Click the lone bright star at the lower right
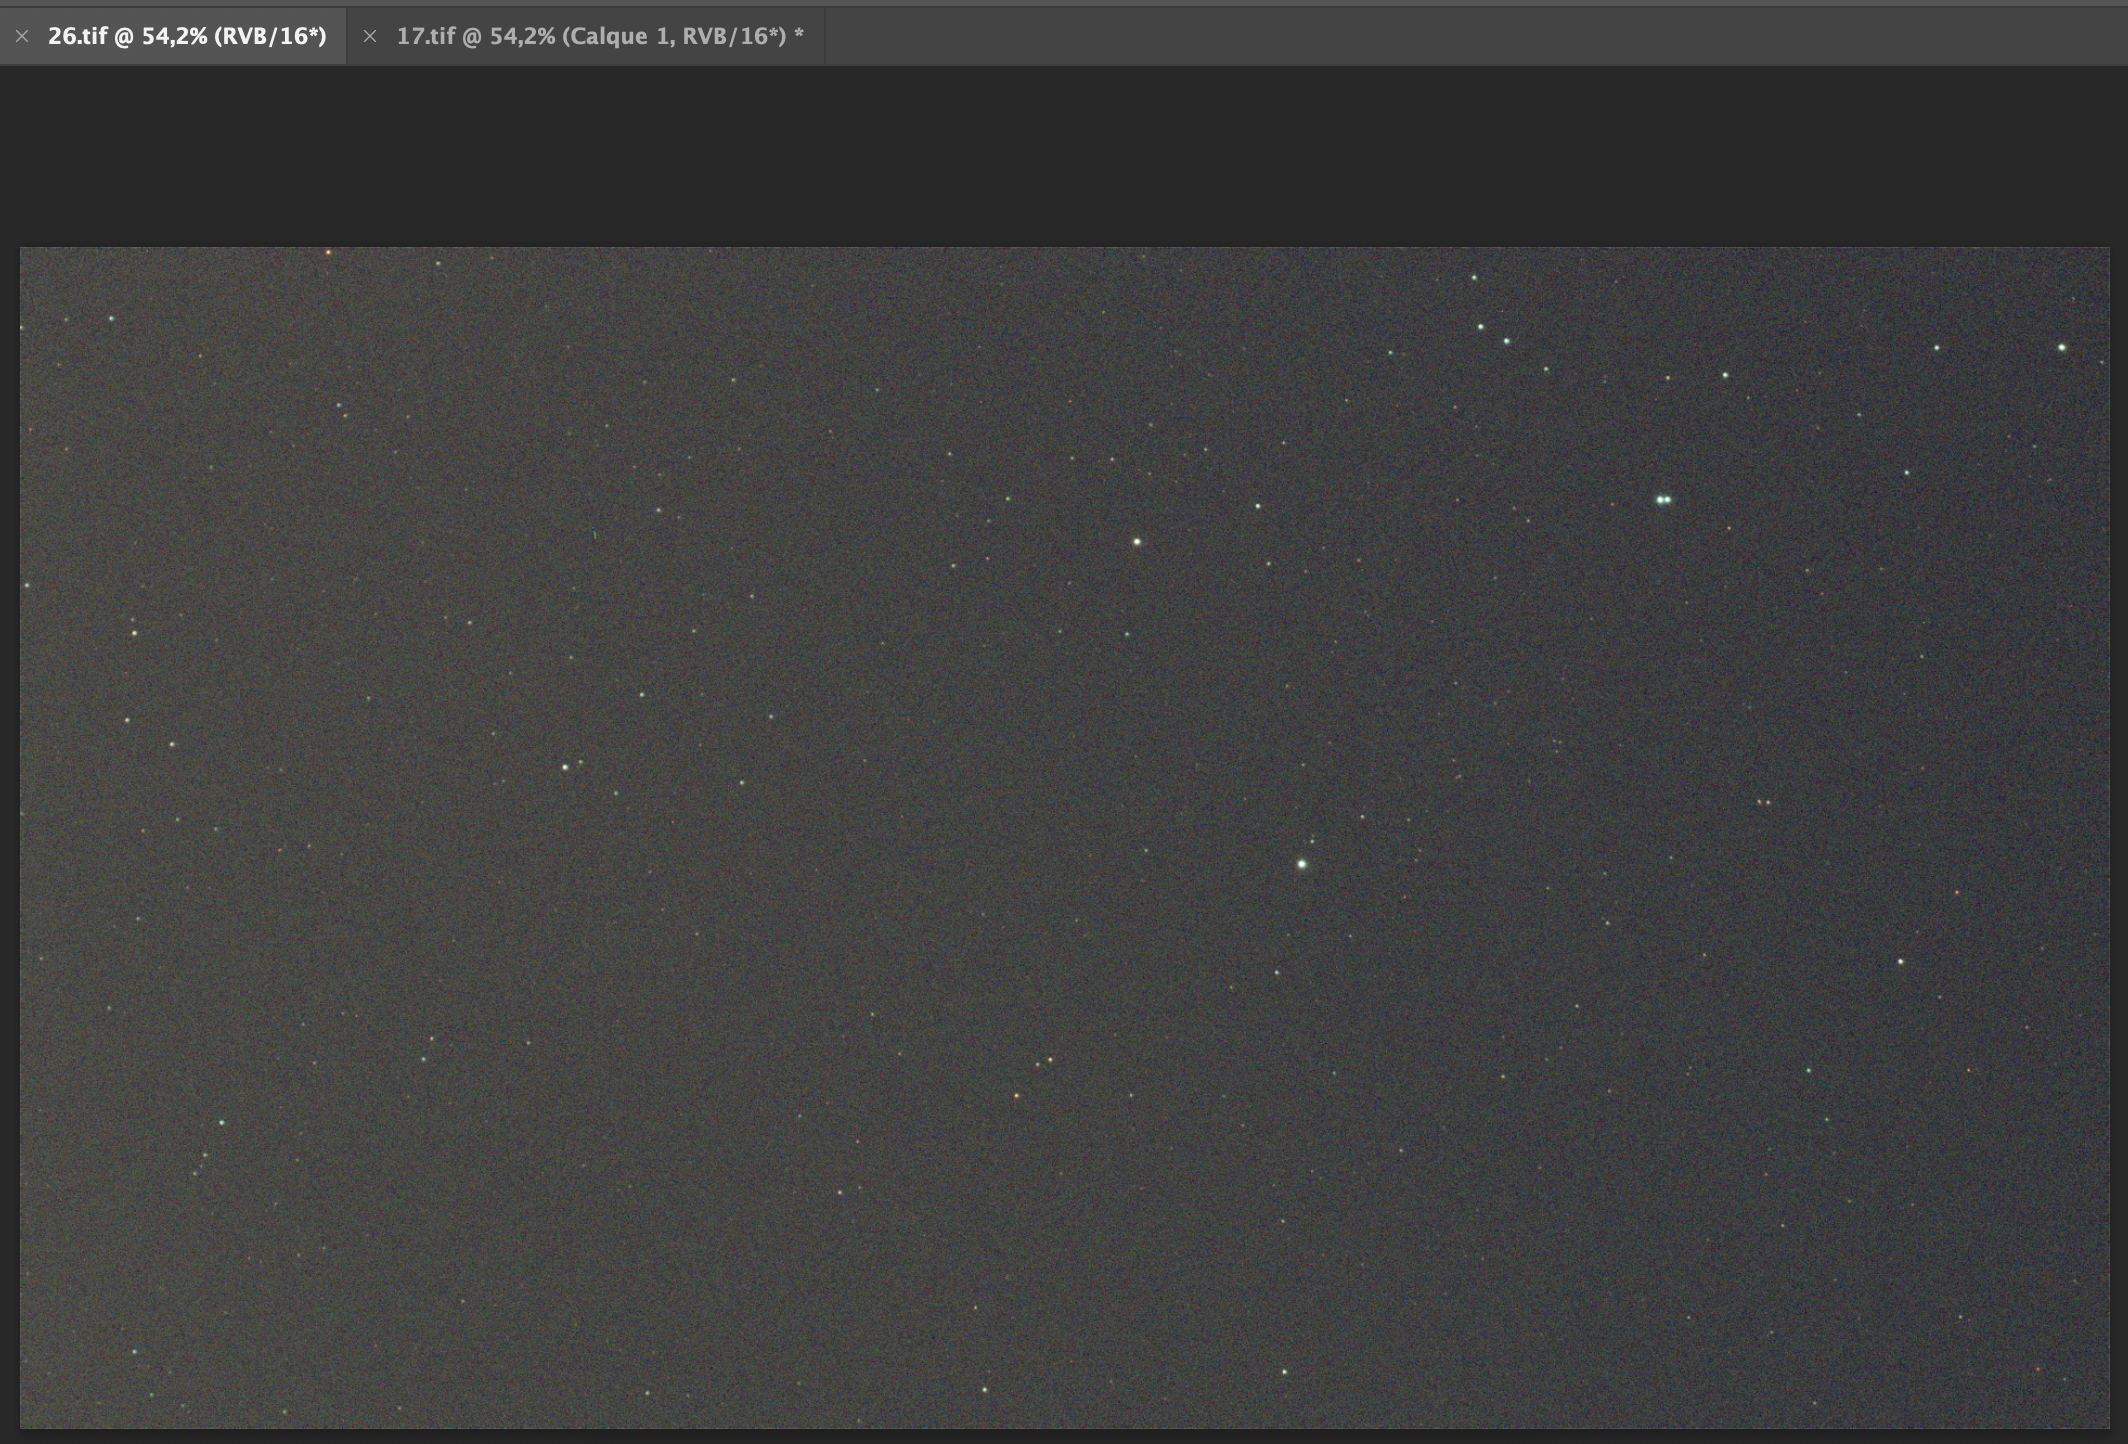This screenshot has width=2128, height=1444. click(1900, 962)
